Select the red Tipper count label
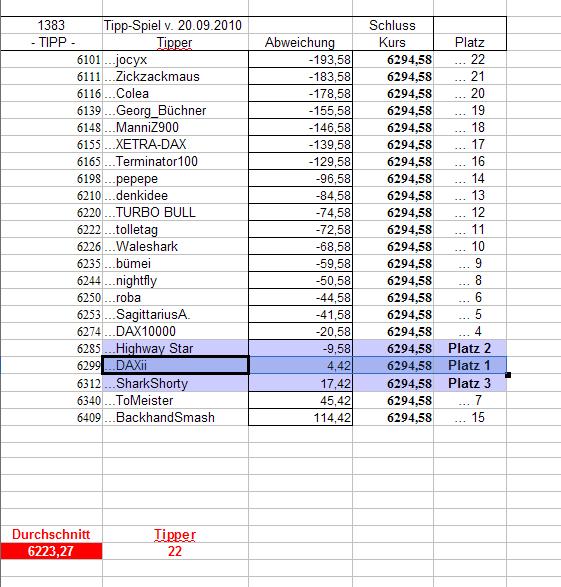Viewport: 561px width, 587px height. coord(175,534)
